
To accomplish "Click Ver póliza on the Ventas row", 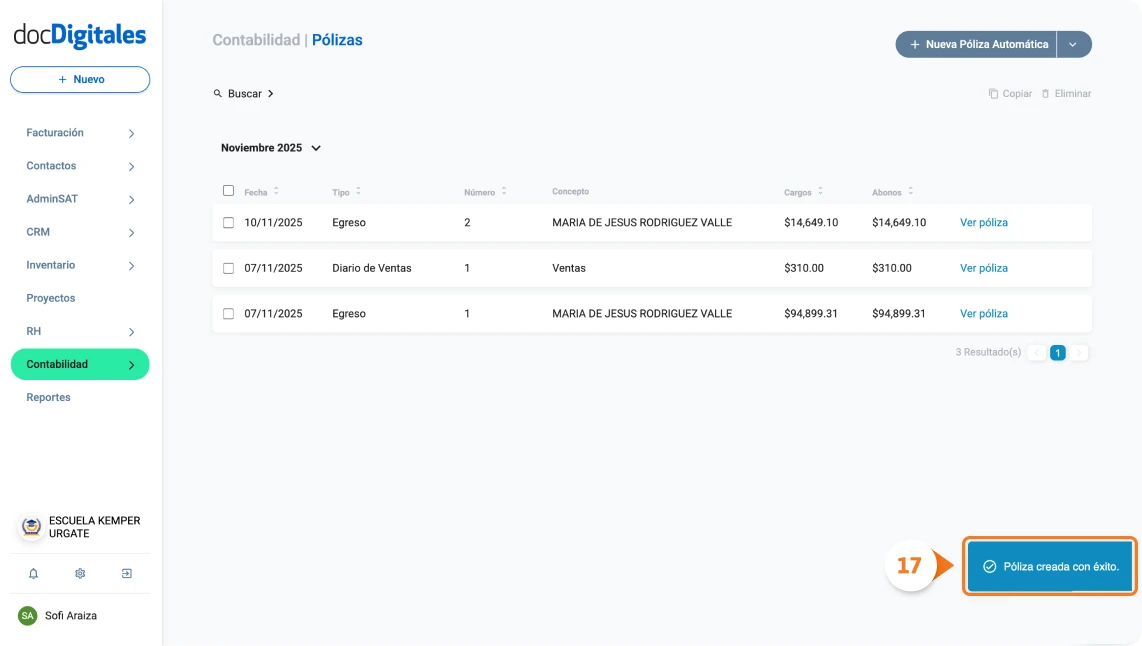I will pyautogui.click(x=983, y=267).
